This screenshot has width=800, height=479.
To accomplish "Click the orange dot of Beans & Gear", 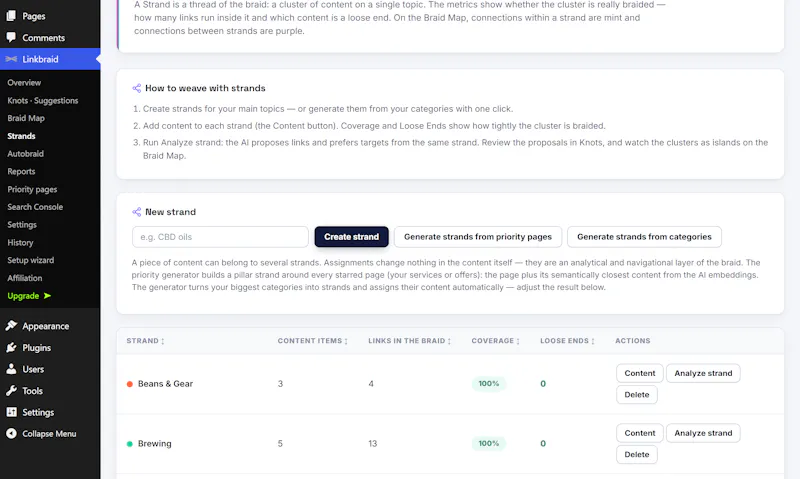I will (x=130, y=384).
